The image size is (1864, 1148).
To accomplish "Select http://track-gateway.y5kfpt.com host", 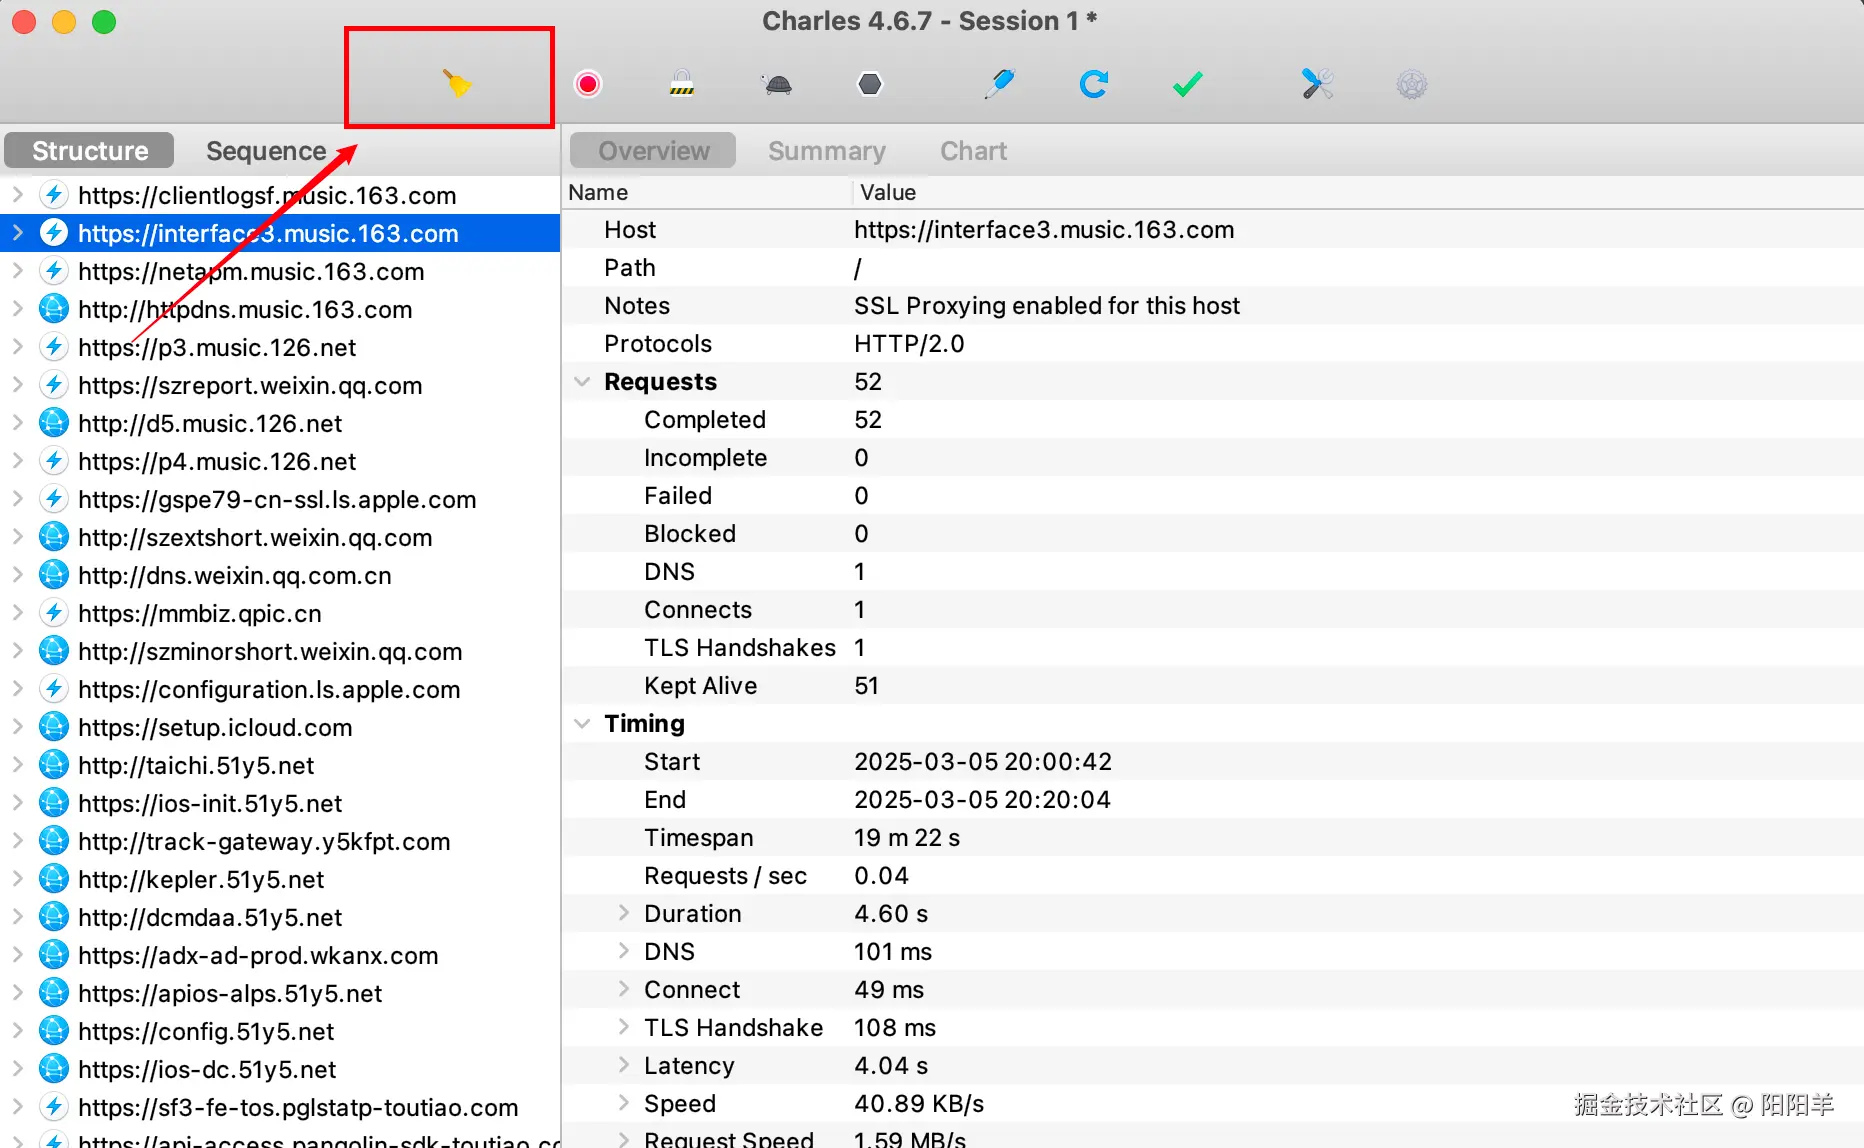I will click(264, 841).
